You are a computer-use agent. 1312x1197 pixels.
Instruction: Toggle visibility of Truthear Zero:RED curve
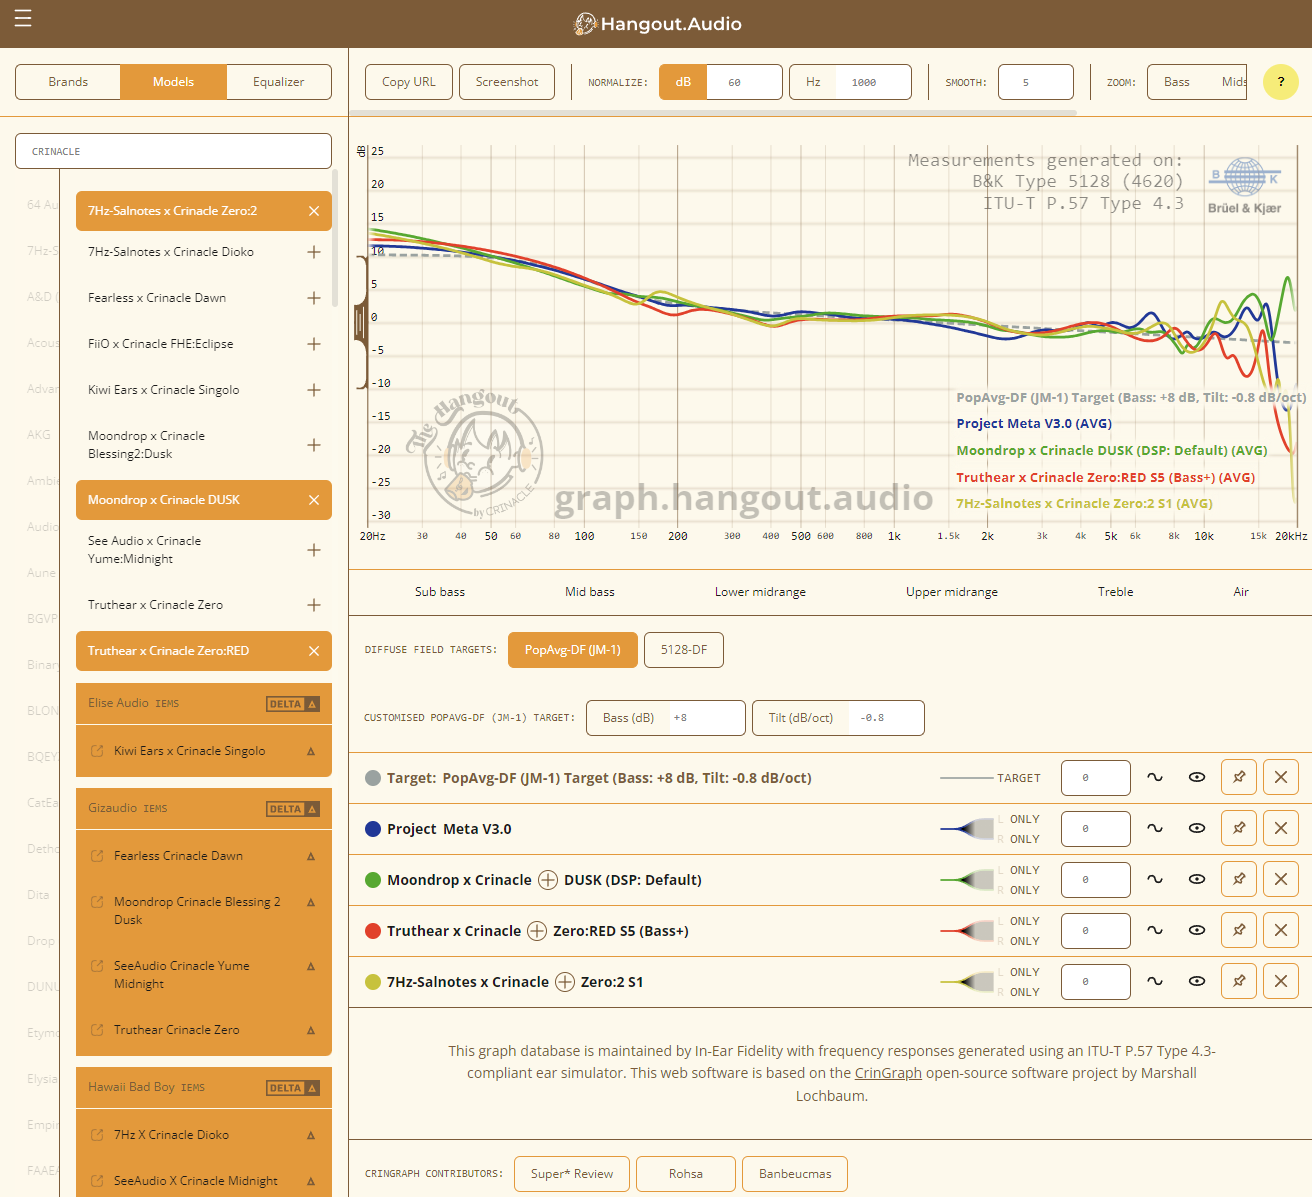(1197, 930)
